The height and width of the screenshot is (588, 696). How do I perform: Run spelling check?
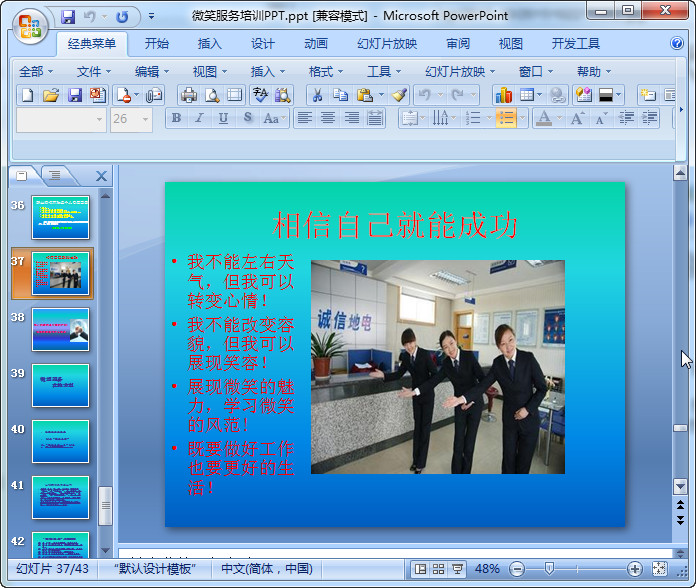click(x=260, y=95)
